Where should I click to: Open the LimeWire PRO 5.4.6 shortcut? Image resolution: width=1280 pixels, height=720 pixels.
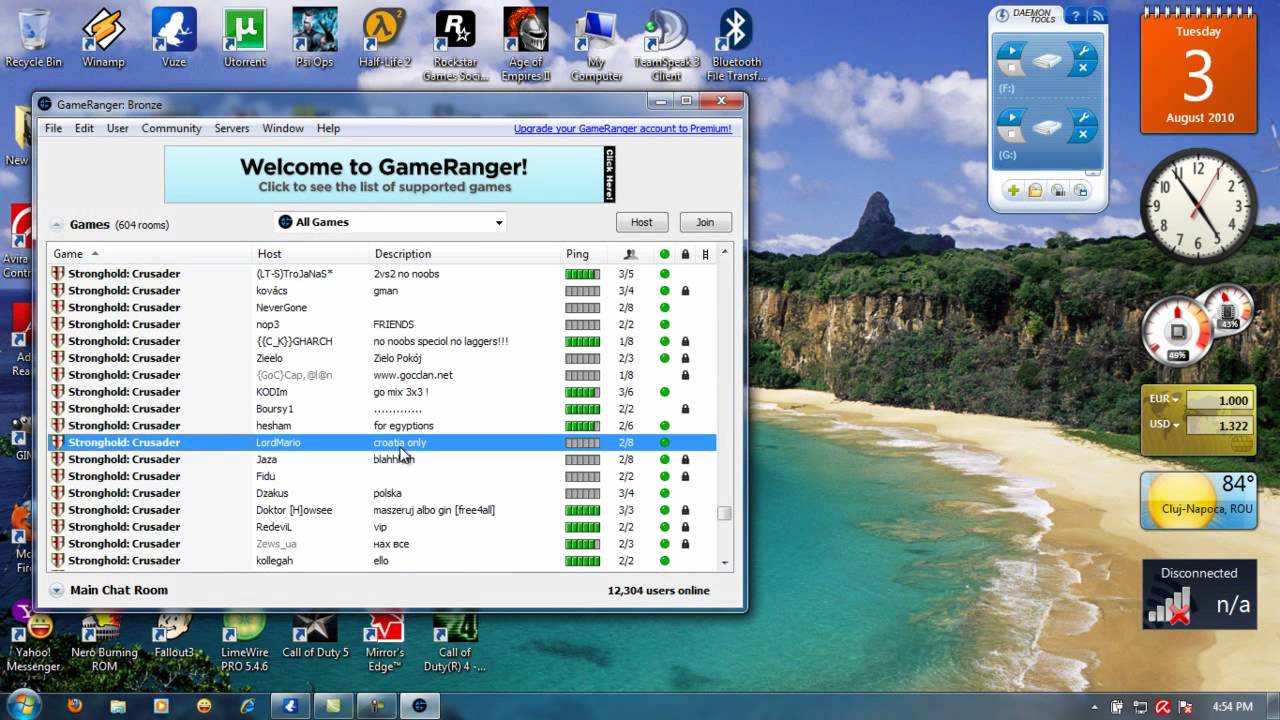(244, 640)
